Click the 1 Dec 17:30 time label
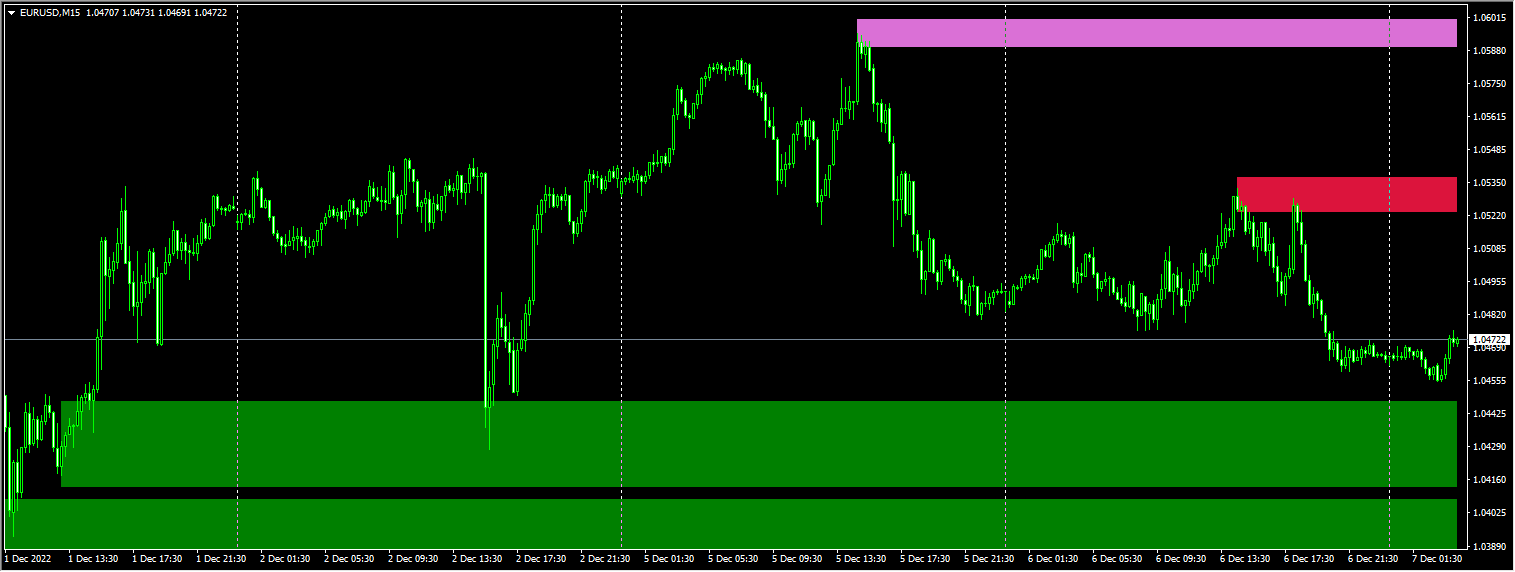 [x=157, y=560]
